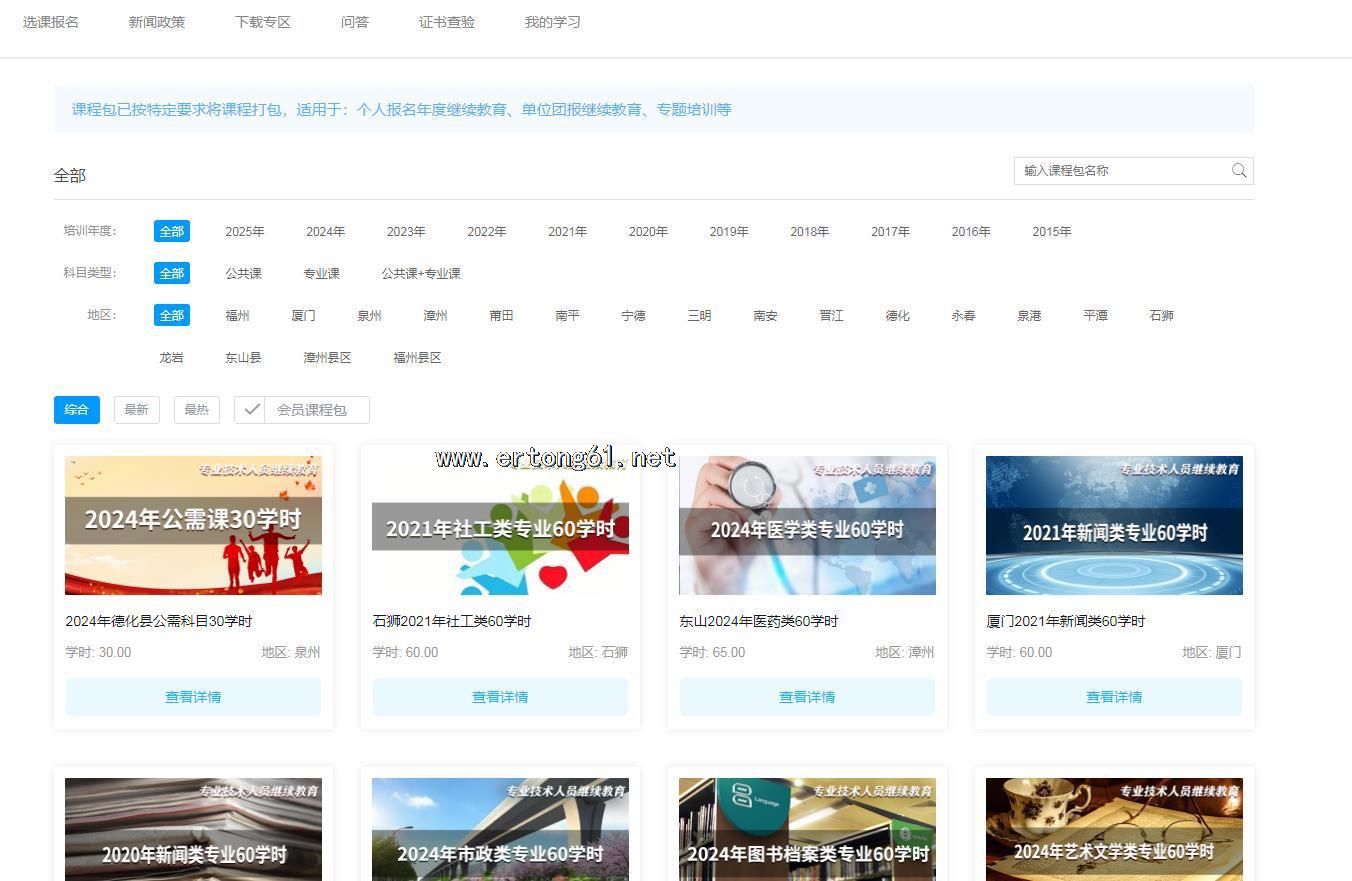Open the 2024年市政类专业60学时 thumbnail
1352x881 pixels.
[500, 830]
